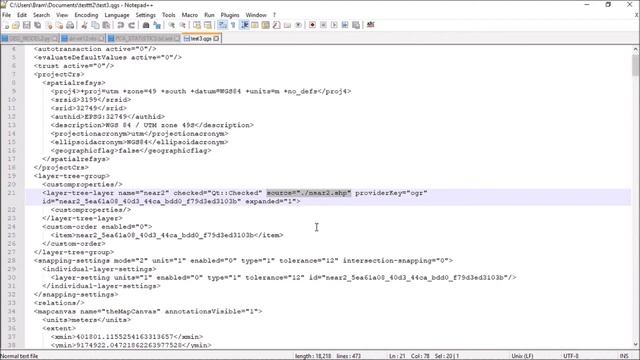
Task: Click the INS indicator in the status bar
Action: click(624, 356)
